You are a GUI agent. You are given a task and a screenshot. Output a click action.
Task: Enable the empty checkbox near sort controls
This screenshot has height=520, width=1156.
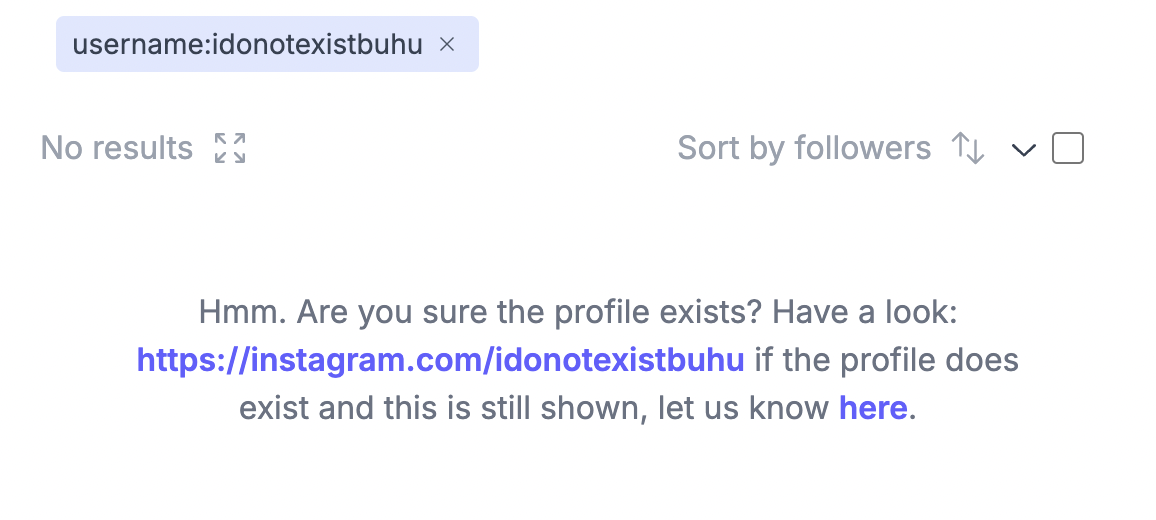(1068, 148)
